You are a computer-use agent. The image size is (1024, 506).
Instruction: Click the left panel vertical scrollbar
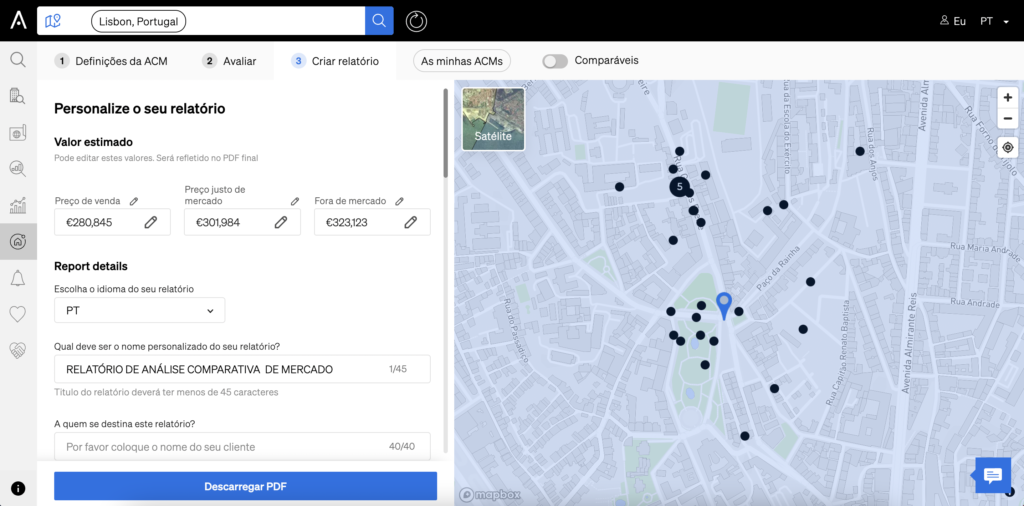pyautogui.click(x=445, y=133)
